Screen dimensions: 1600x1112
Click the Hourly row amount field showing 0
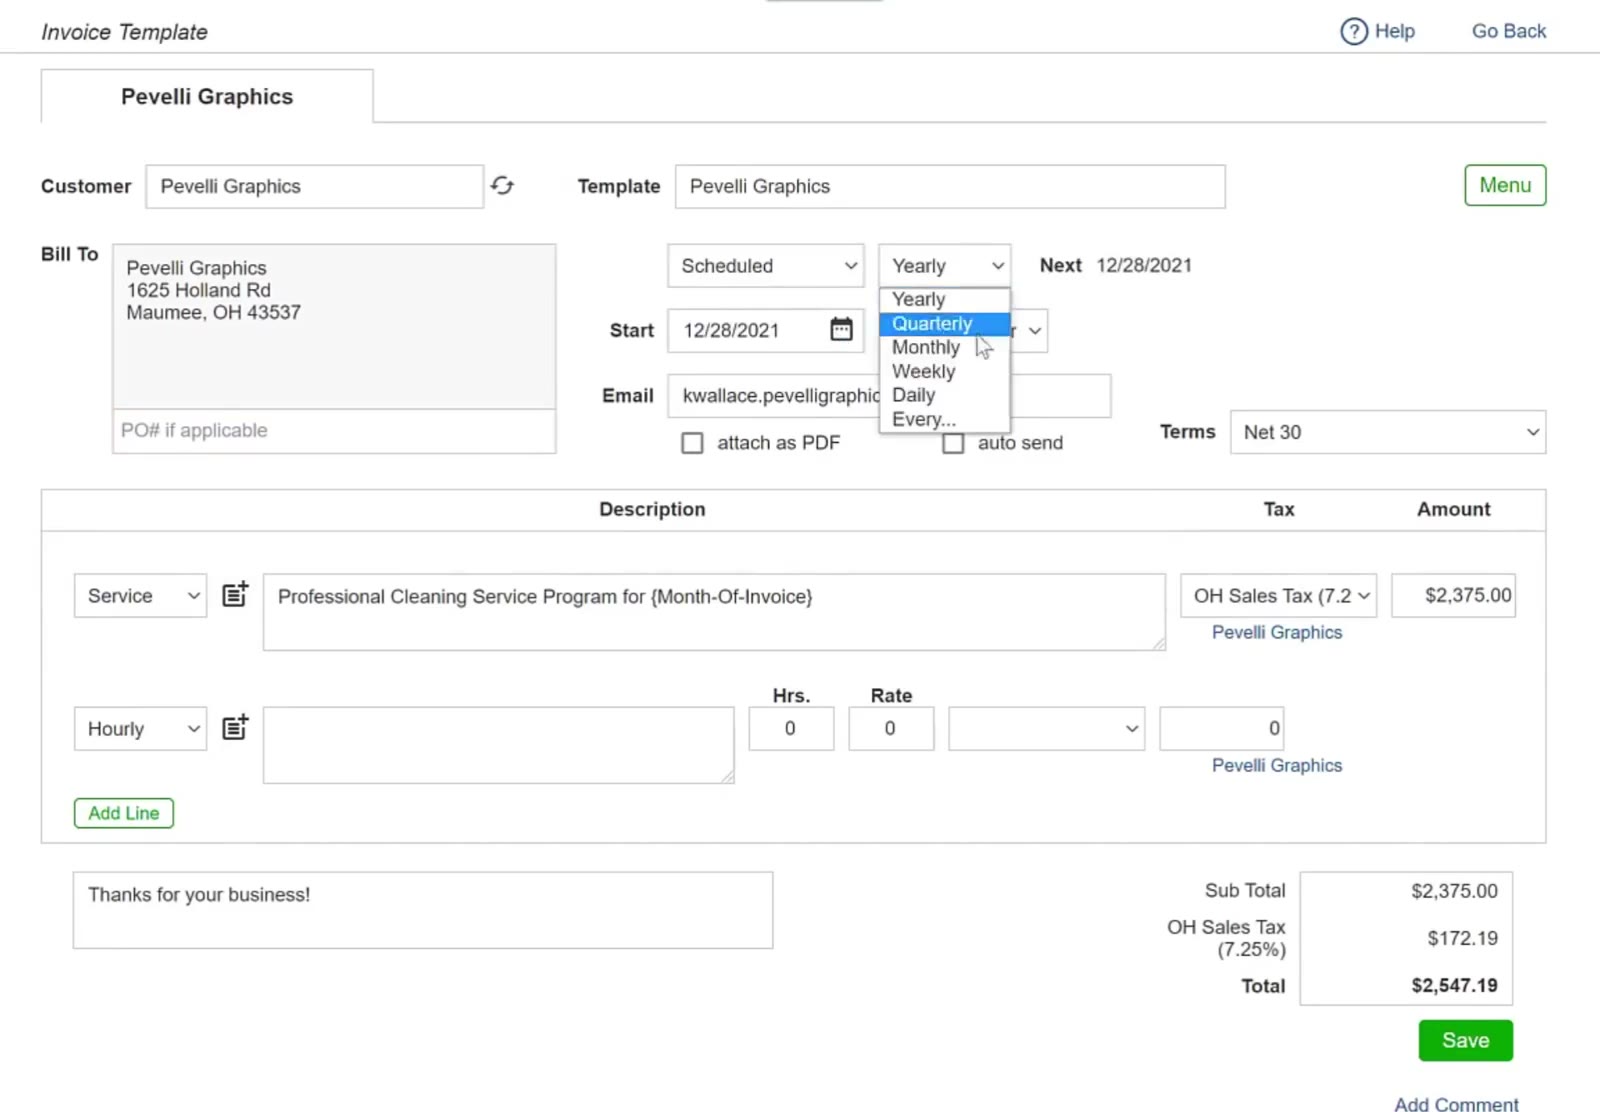[x=1221, y=729]
